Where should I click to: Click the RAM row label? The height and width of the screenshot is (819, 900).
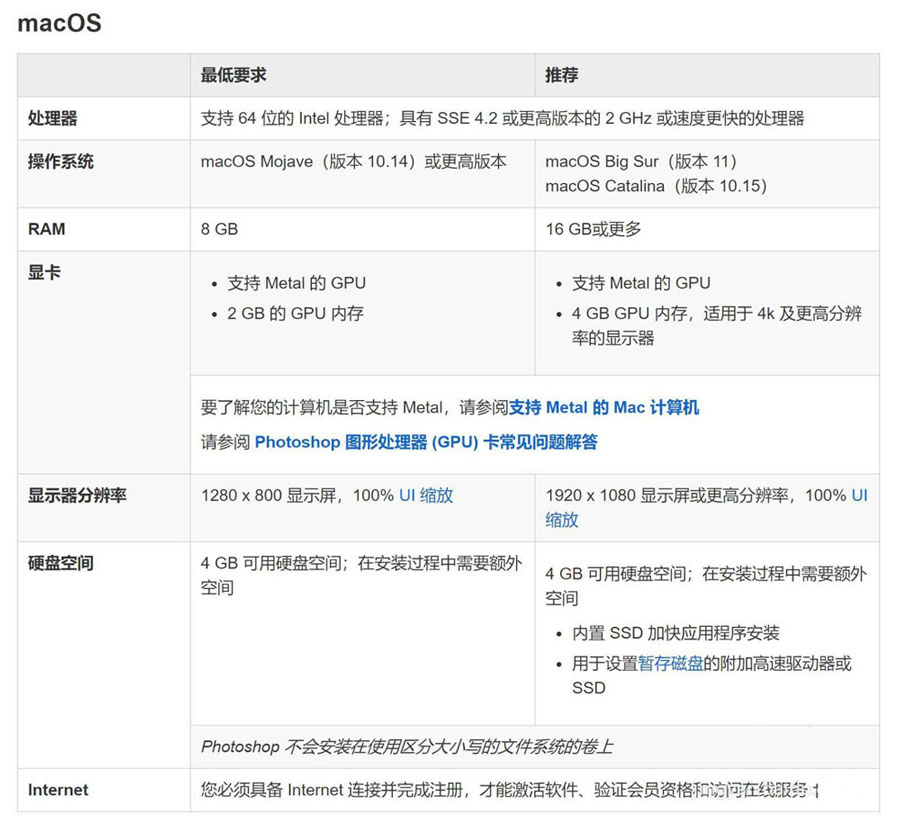46,229
